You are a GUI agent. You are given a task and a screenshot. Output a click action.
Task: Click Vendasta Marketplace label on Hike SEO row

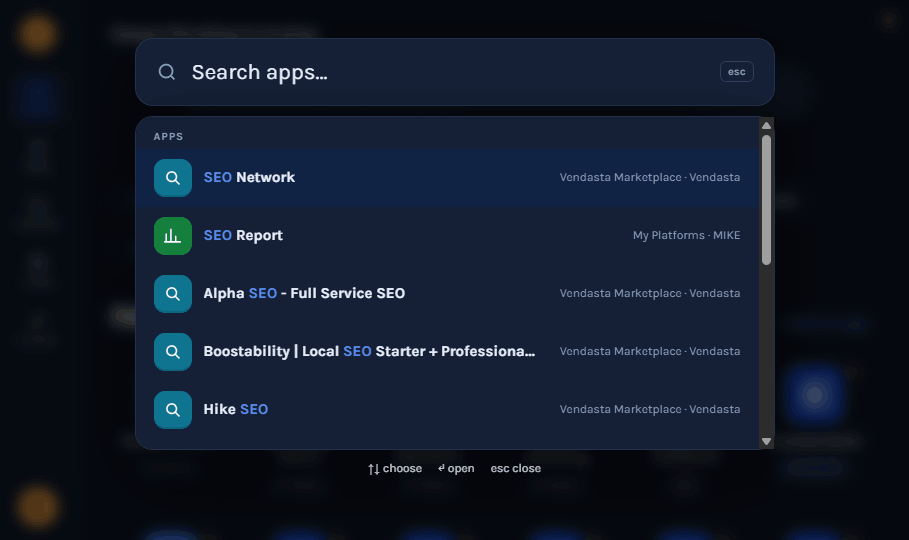[x=649, y=409]
